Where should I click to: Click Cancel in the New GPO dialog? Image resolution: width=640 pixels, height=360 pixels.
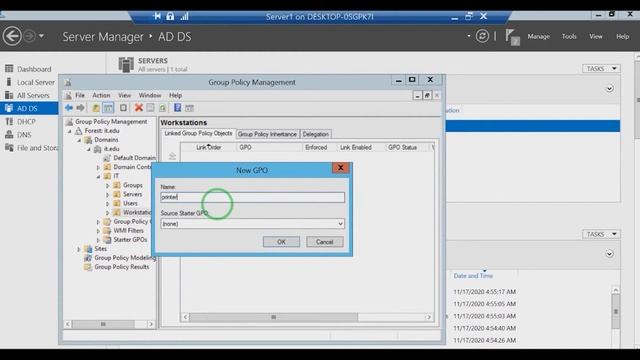(324, 242)
